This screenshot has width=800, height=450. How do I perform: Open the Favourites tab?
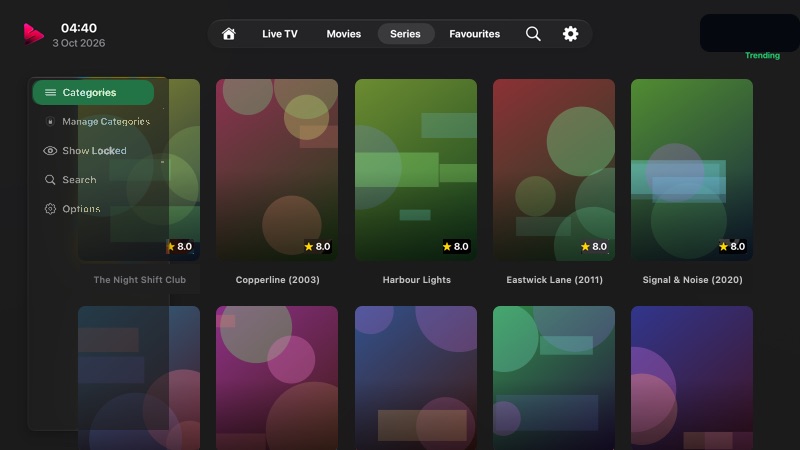click(474, 34)
